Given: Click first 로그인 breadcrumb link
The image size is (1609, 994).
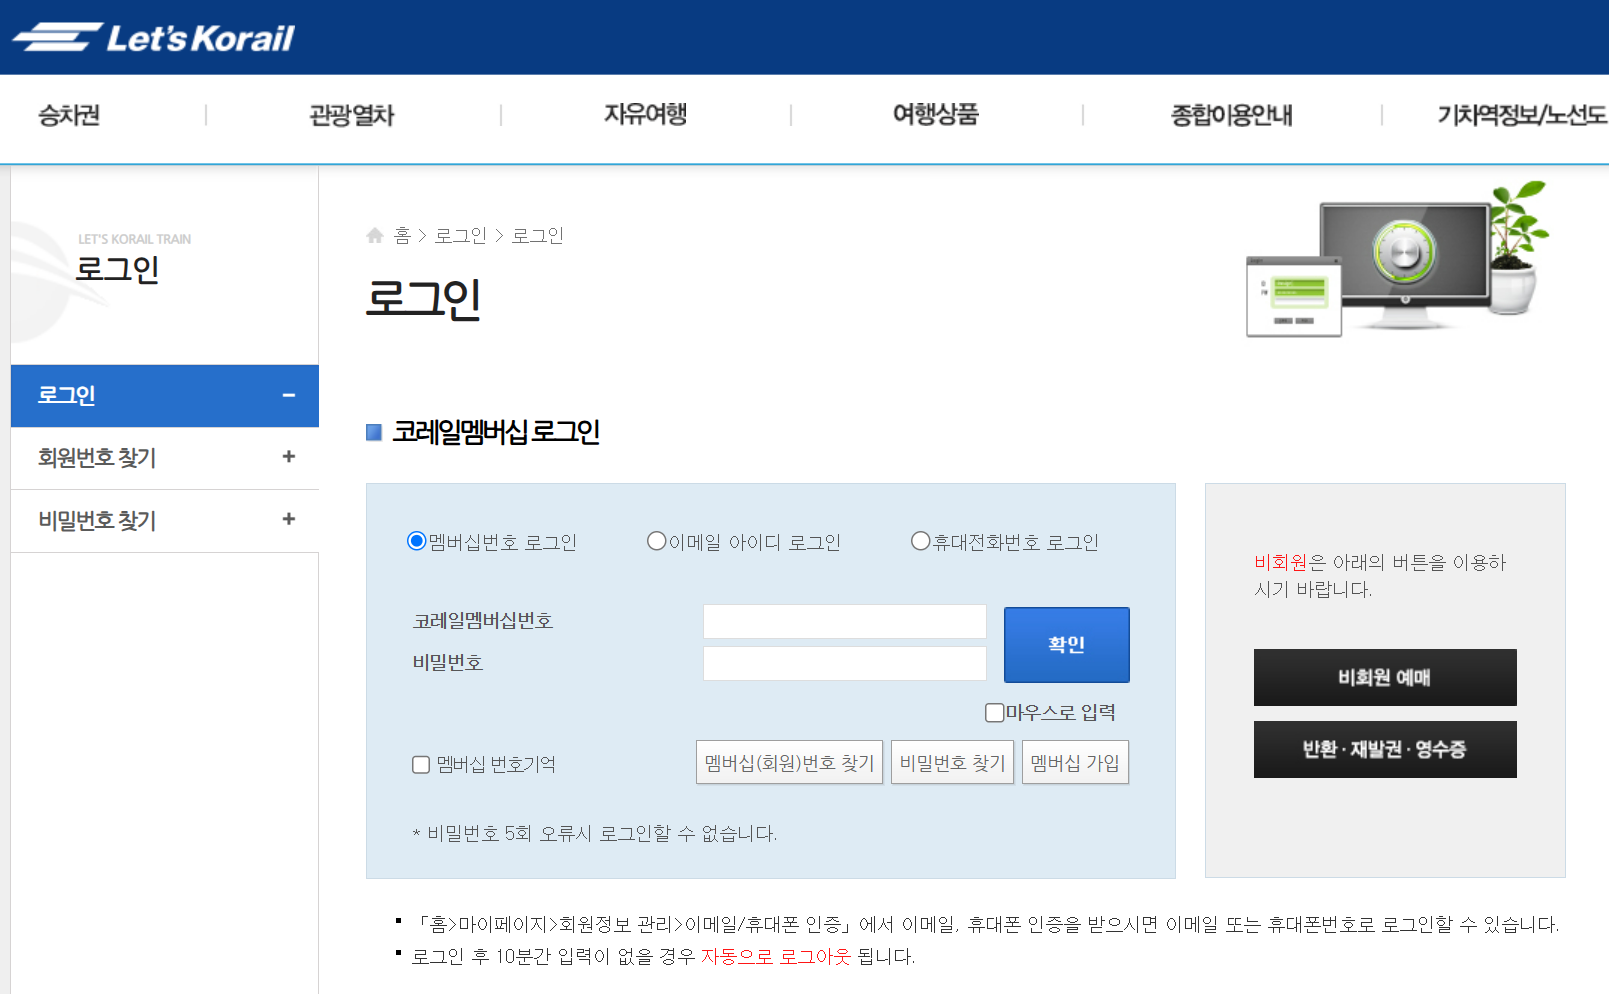Looking at the screenshot, I should pos(460,236).
